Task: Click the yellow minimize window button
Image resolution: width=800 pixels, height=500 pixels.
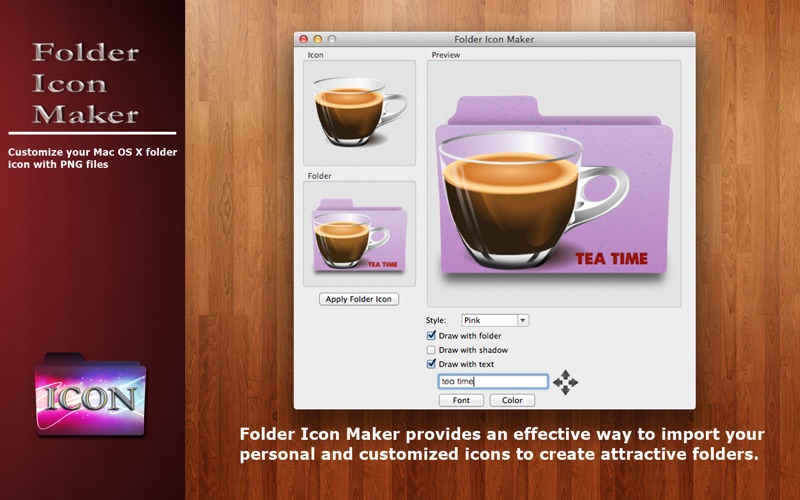Action: (317, 39)
